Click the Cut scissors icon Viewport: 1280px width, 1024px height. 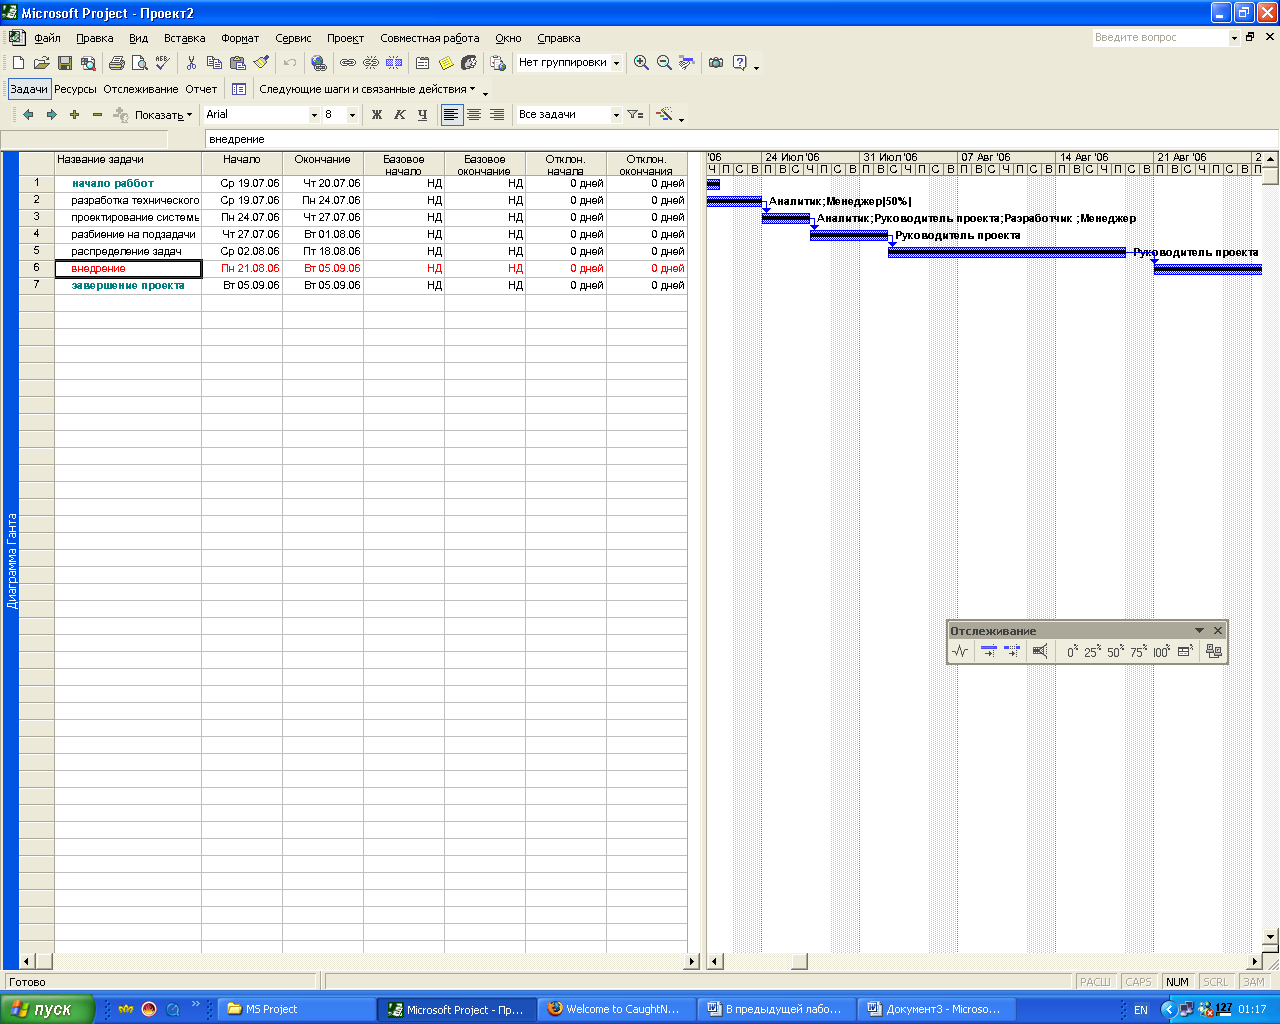[x=191, y=63]
